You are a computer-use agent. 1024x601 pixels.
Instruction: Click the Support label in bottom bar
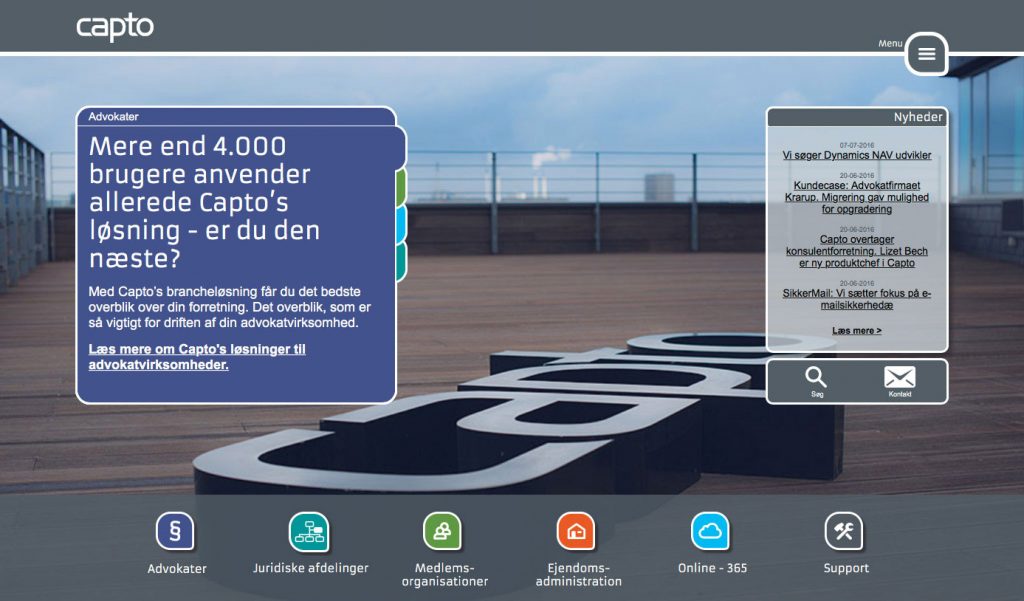846,568
